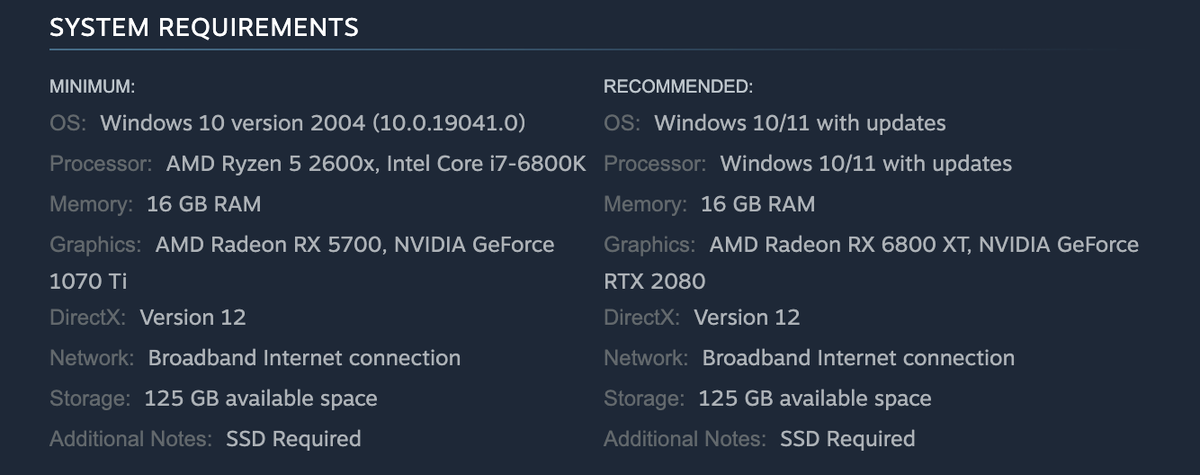
Task: Click the recommended OS Windows 10/11 text
Action: tap(799, 124)
